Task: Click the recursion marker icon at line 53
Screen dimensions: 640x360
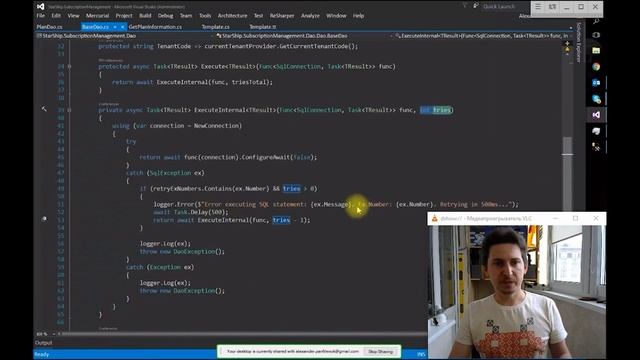Action: tap(44, 219)
